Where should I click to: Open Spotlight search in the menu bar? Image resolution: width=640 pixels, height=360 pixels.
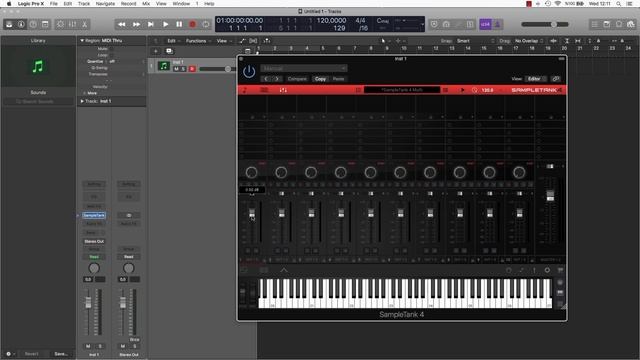619,4
